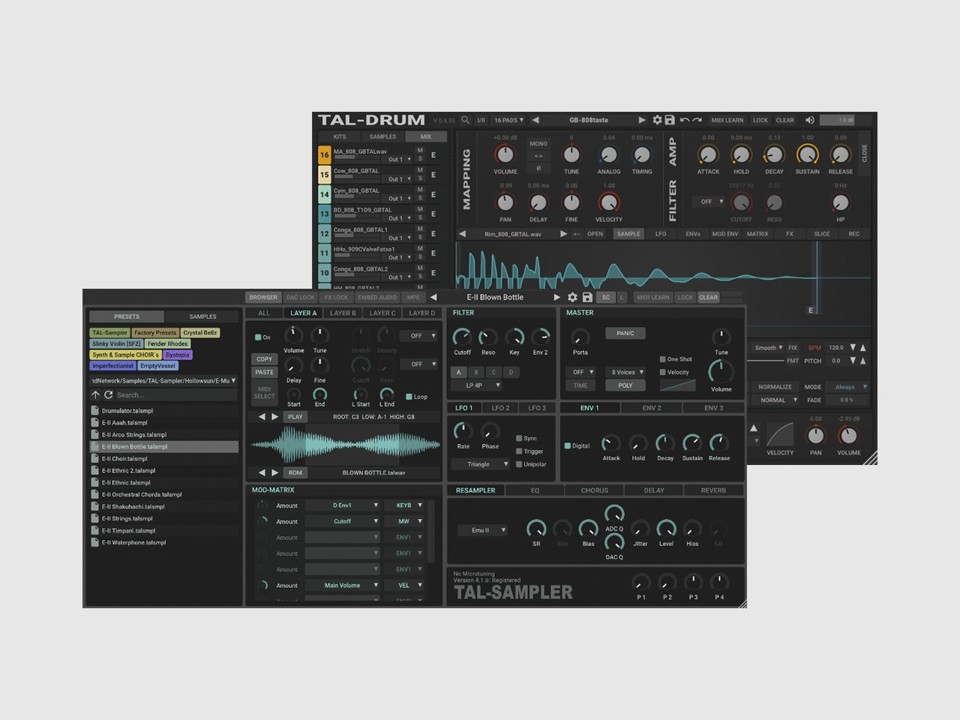Save the kit with TAL-Drum's floppy icon
The width and height of the screenshot is (960, 720).
pos(669,120)
